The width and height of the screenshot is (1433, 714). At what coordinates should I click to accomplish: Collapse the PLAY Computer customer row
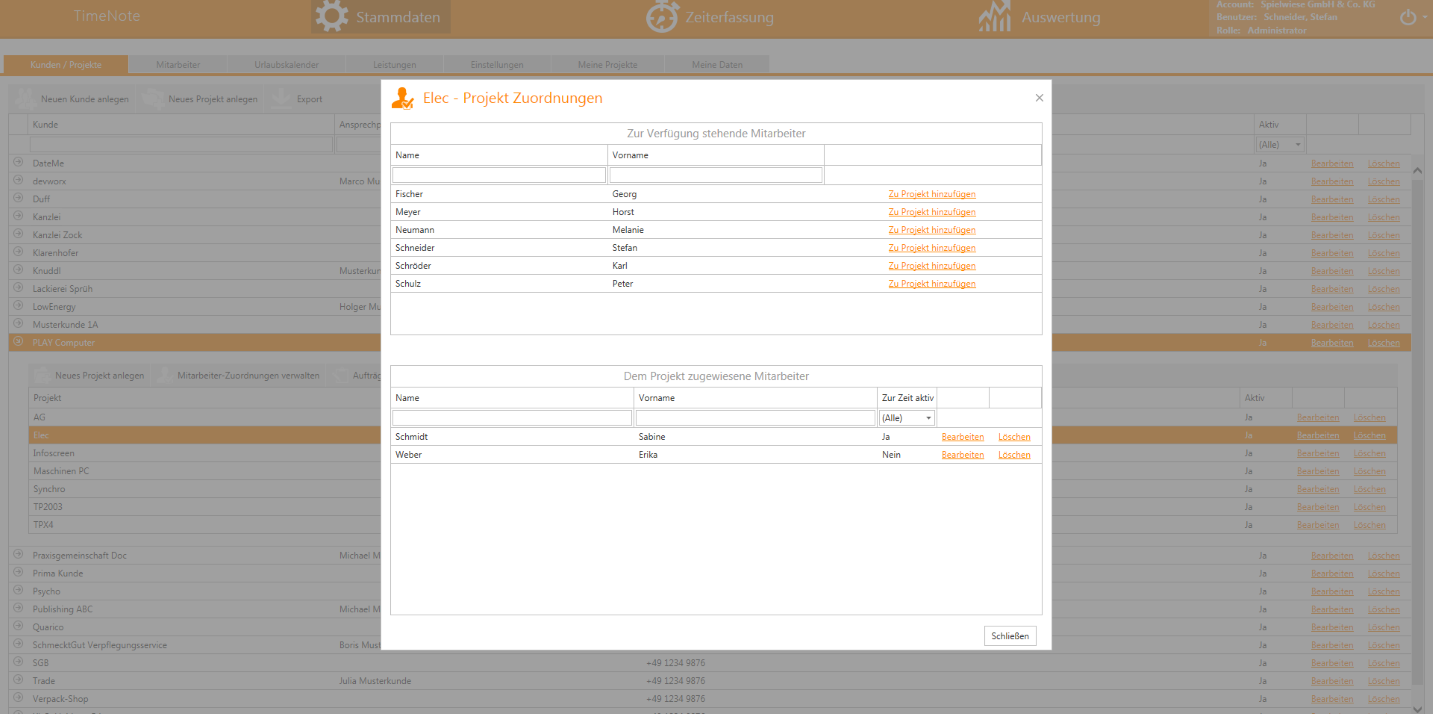[x=18, y=342]
